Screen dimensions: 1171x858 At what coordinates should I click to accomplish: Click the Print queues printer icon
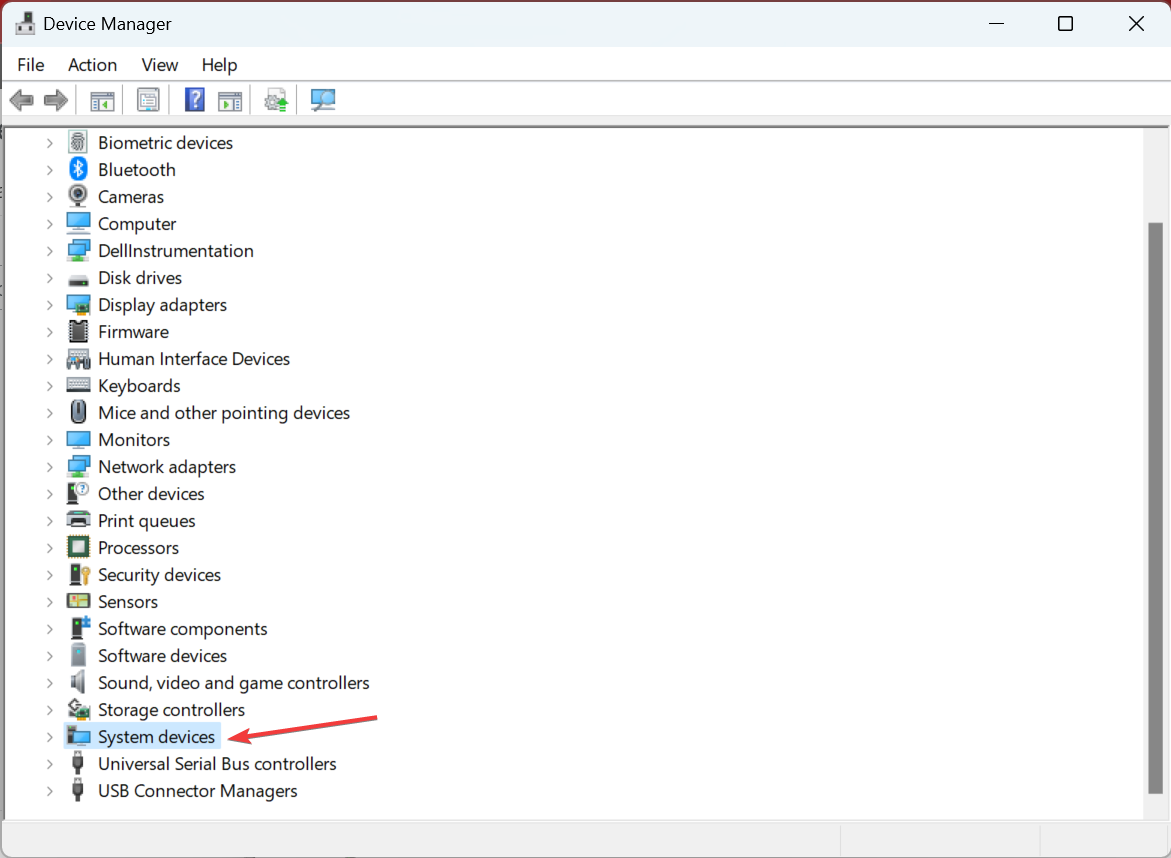click(78, 520)
